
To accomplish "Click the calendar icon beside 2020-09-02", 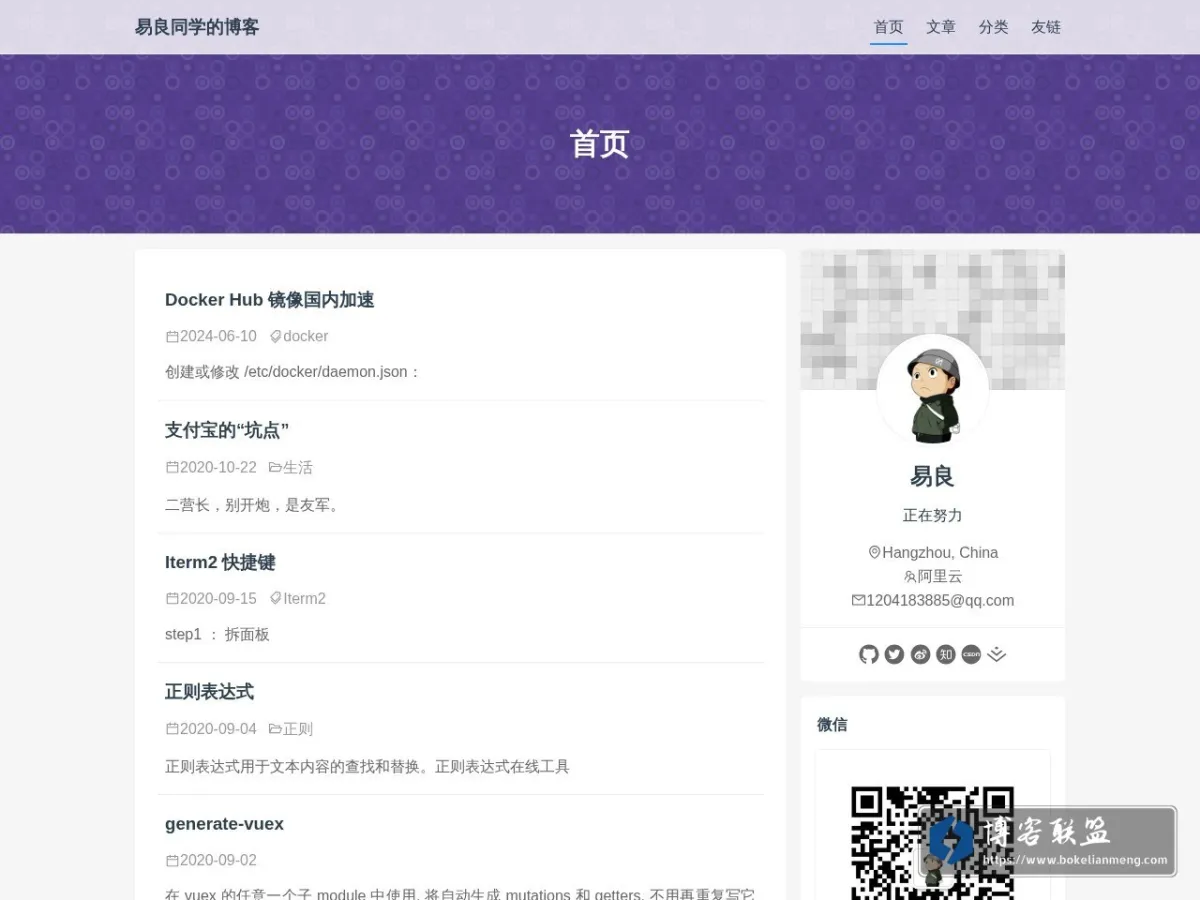I will click(172, 860).
